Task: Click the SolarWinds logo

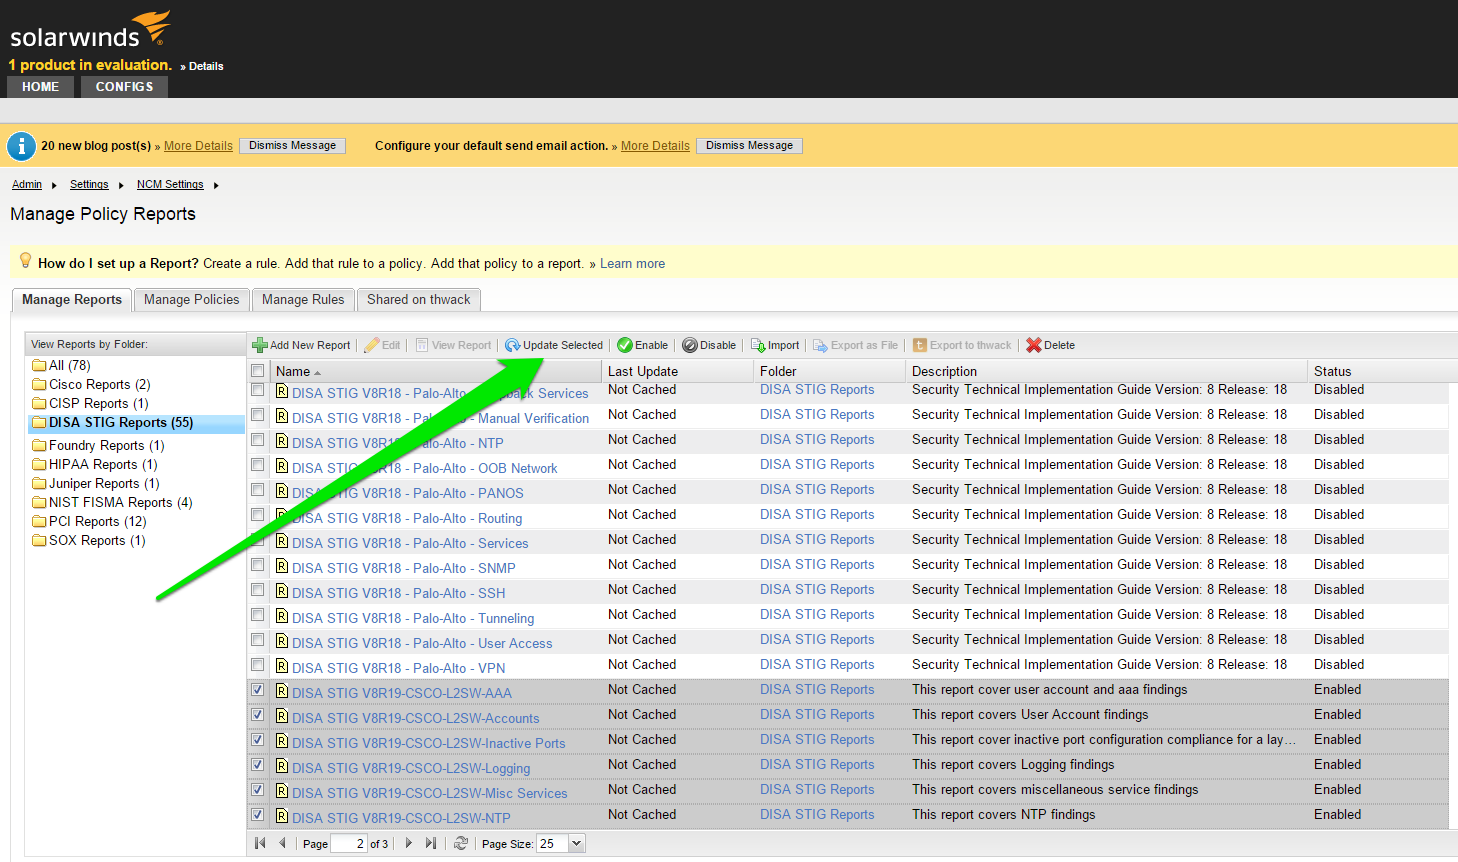Action: (x=90, y=30)
